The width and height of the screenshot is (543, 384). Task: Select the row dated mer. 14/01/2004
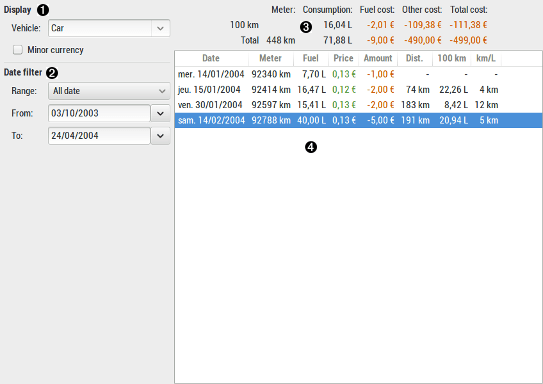[358, 74]
